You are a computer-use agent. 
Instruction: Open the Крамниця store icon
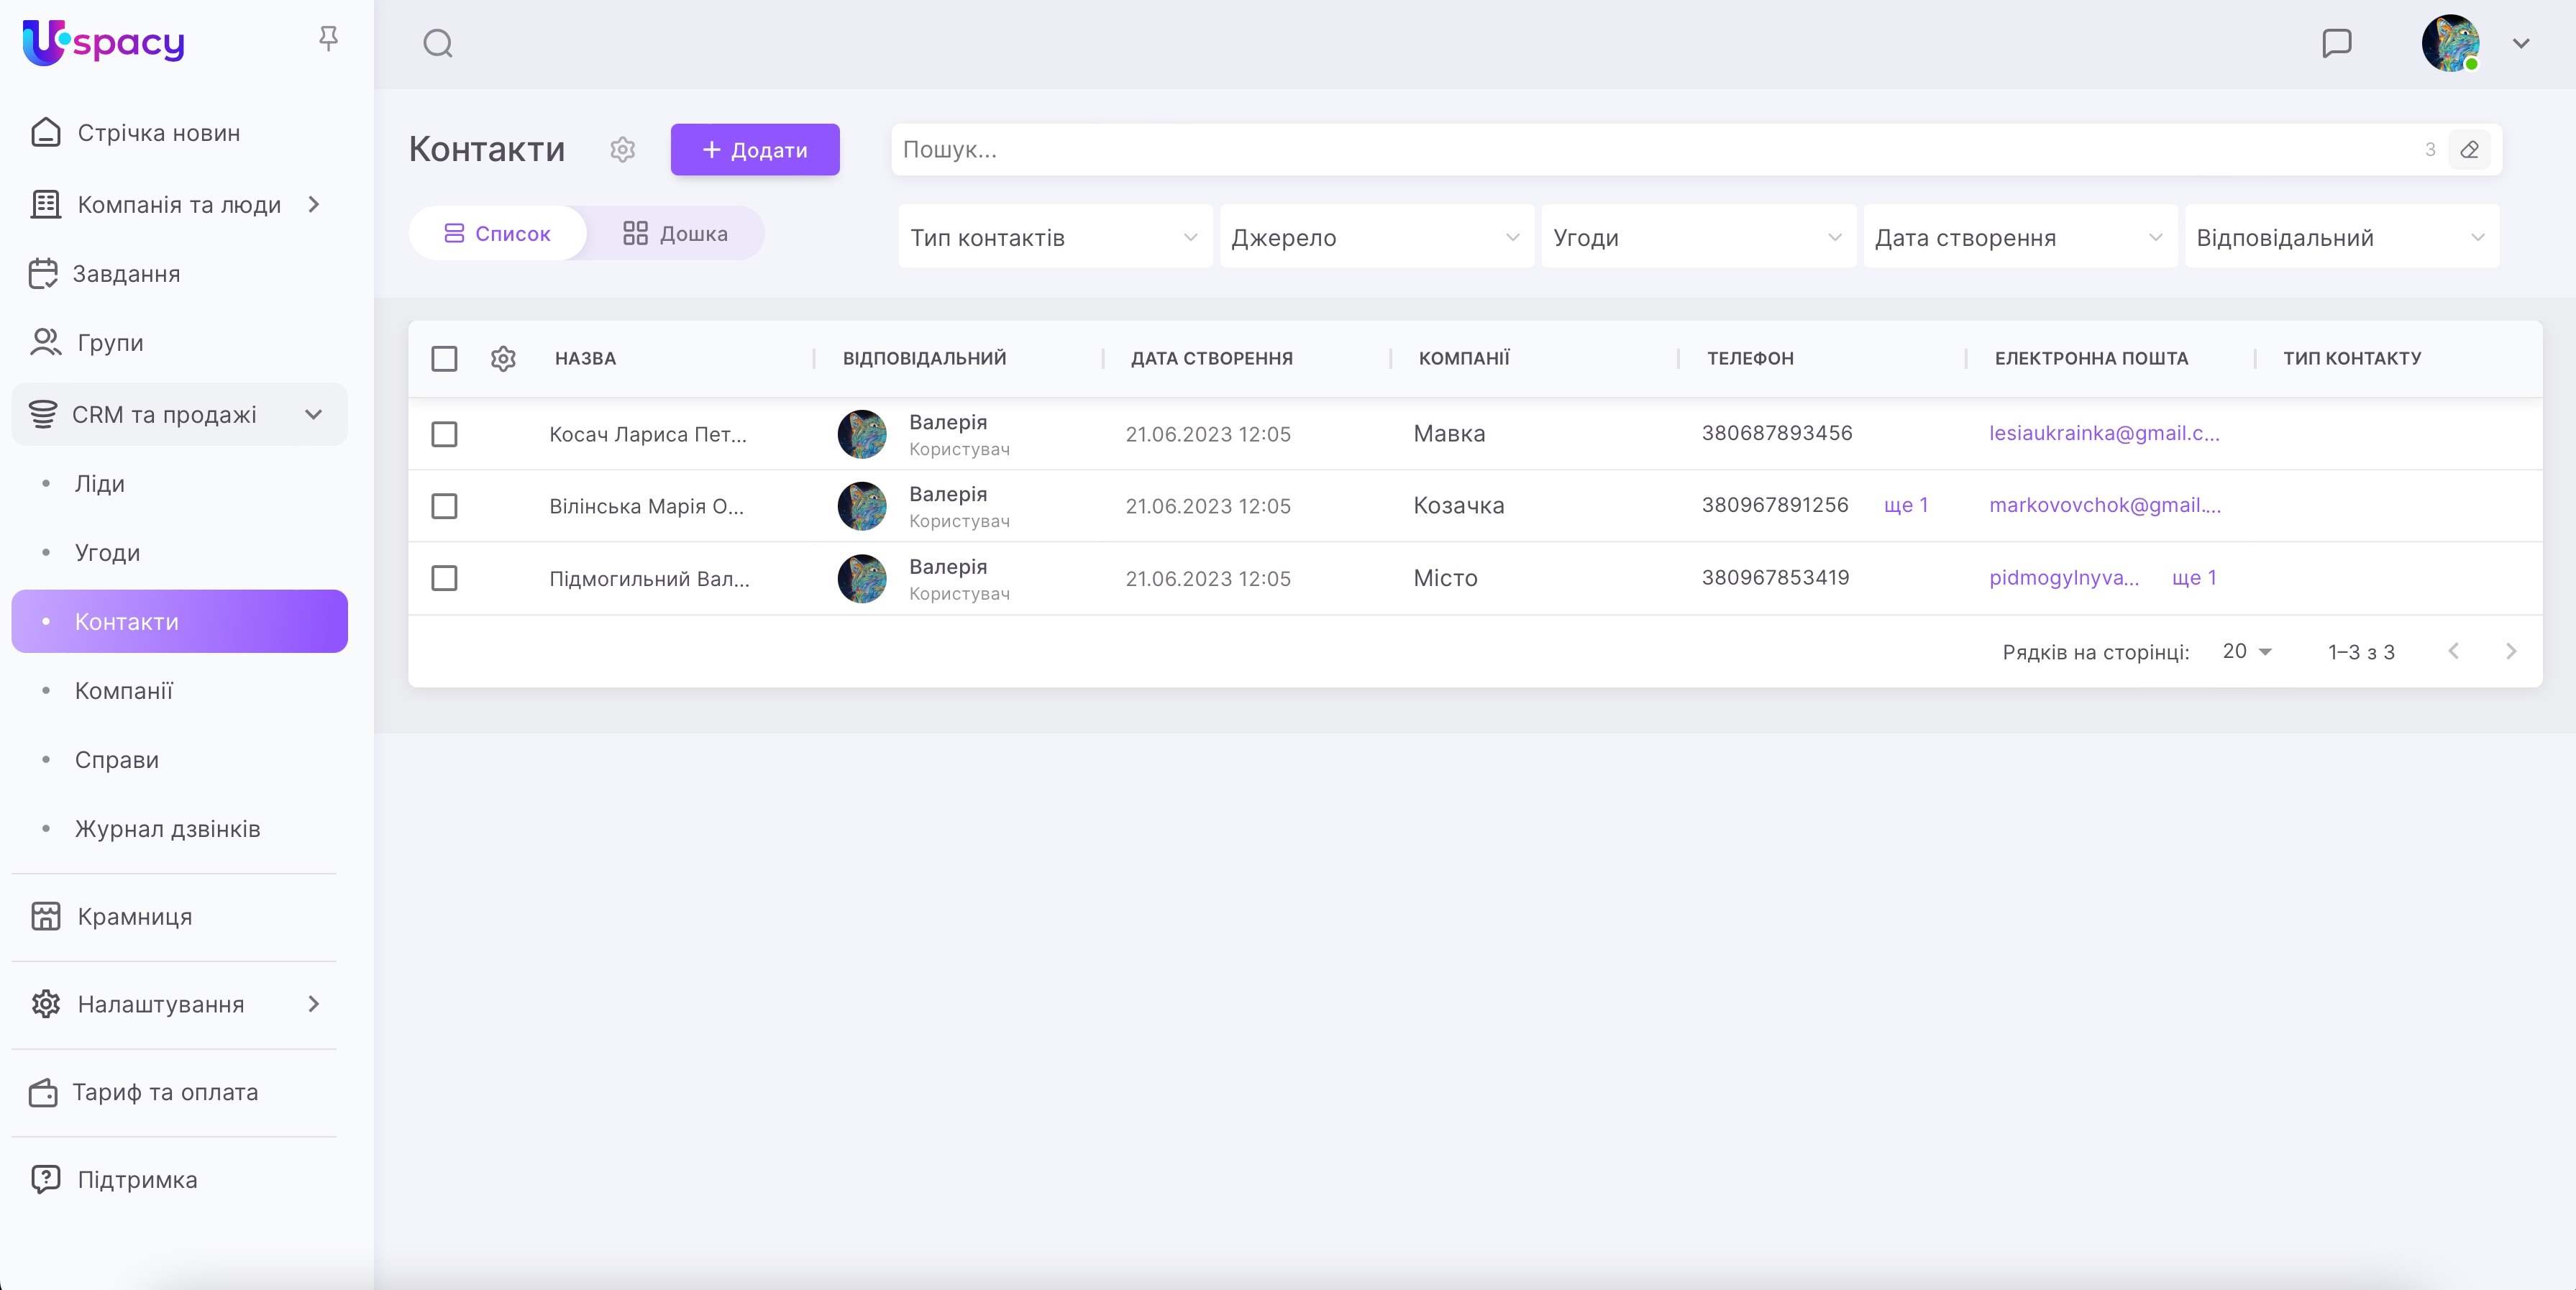click(46, 916)
